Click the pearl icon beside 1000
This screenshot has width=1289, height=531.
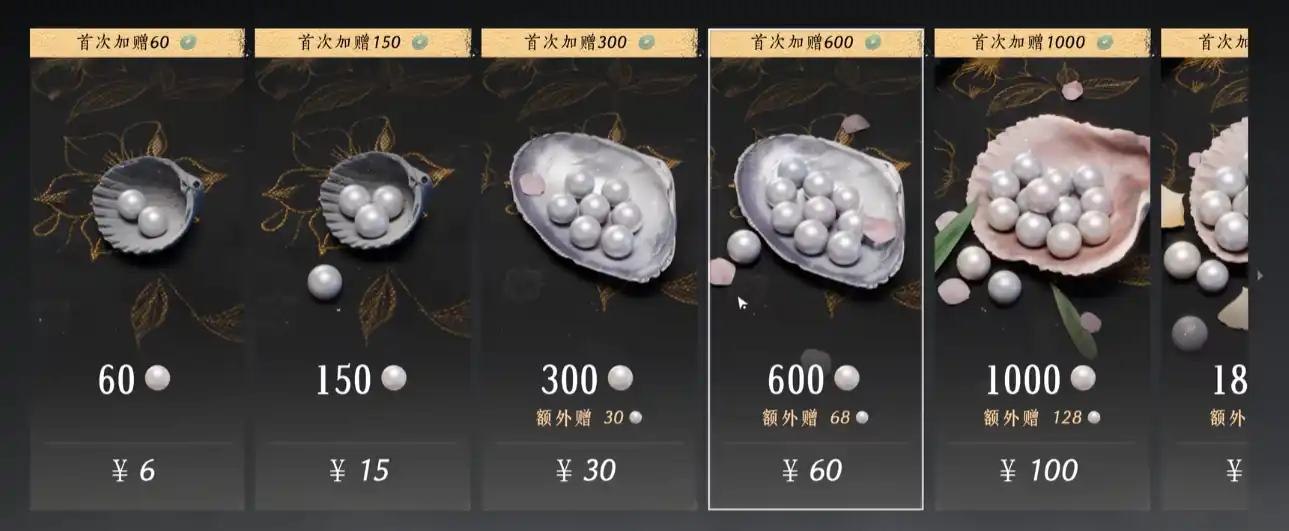[1082, 378]
